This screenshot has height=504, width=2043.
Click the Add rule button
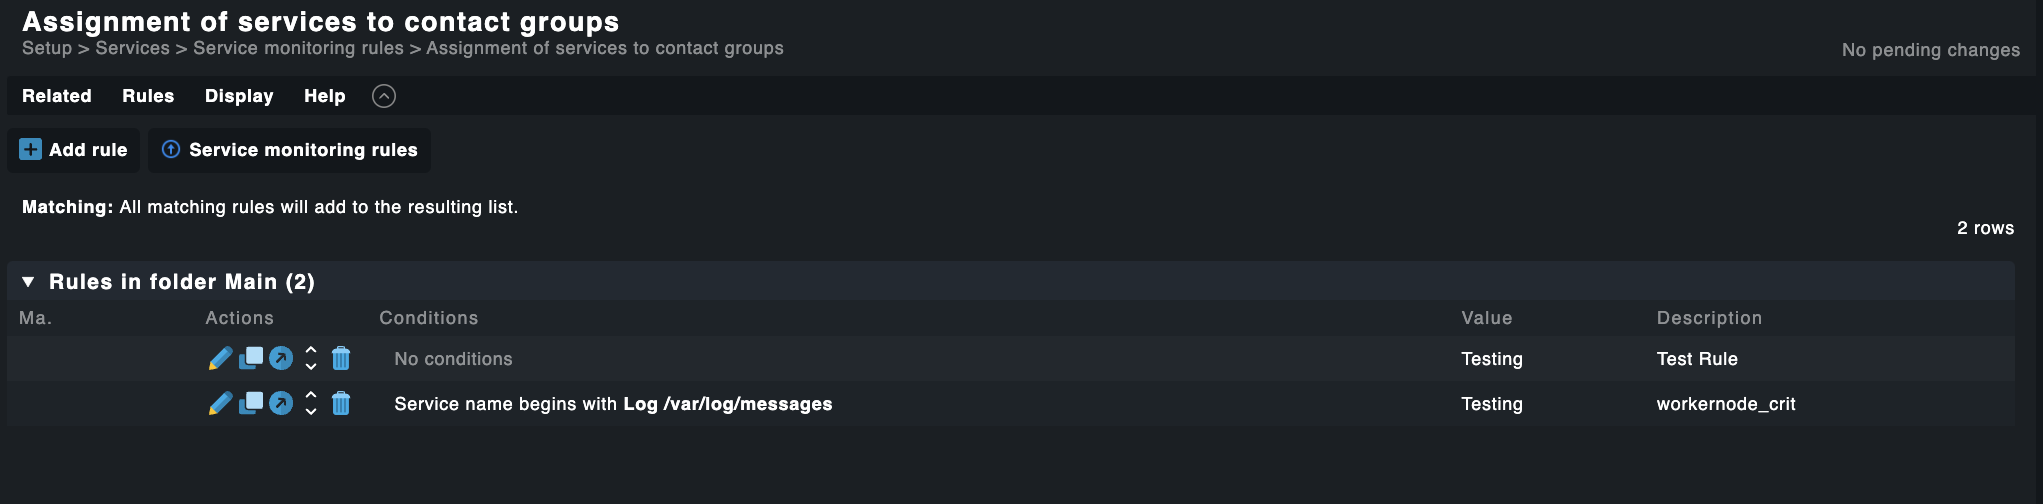pos(74,150)
